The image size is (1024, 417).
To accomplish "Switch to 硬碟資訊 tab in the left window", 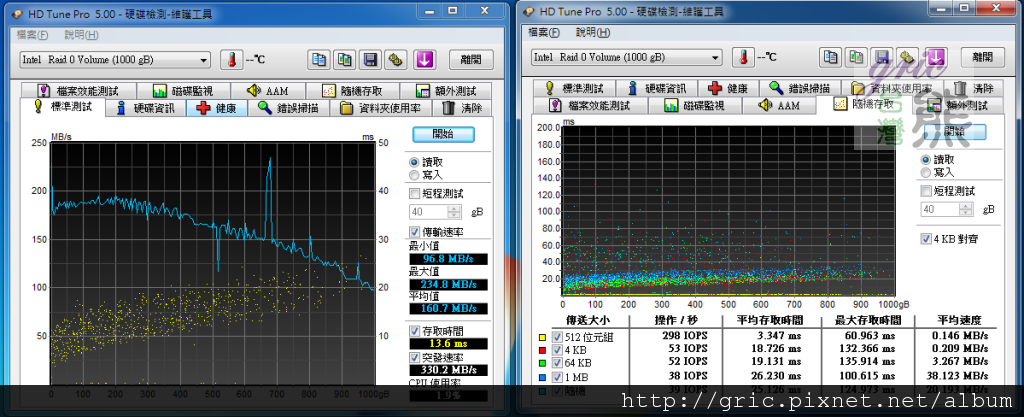I will click(146, 108).
